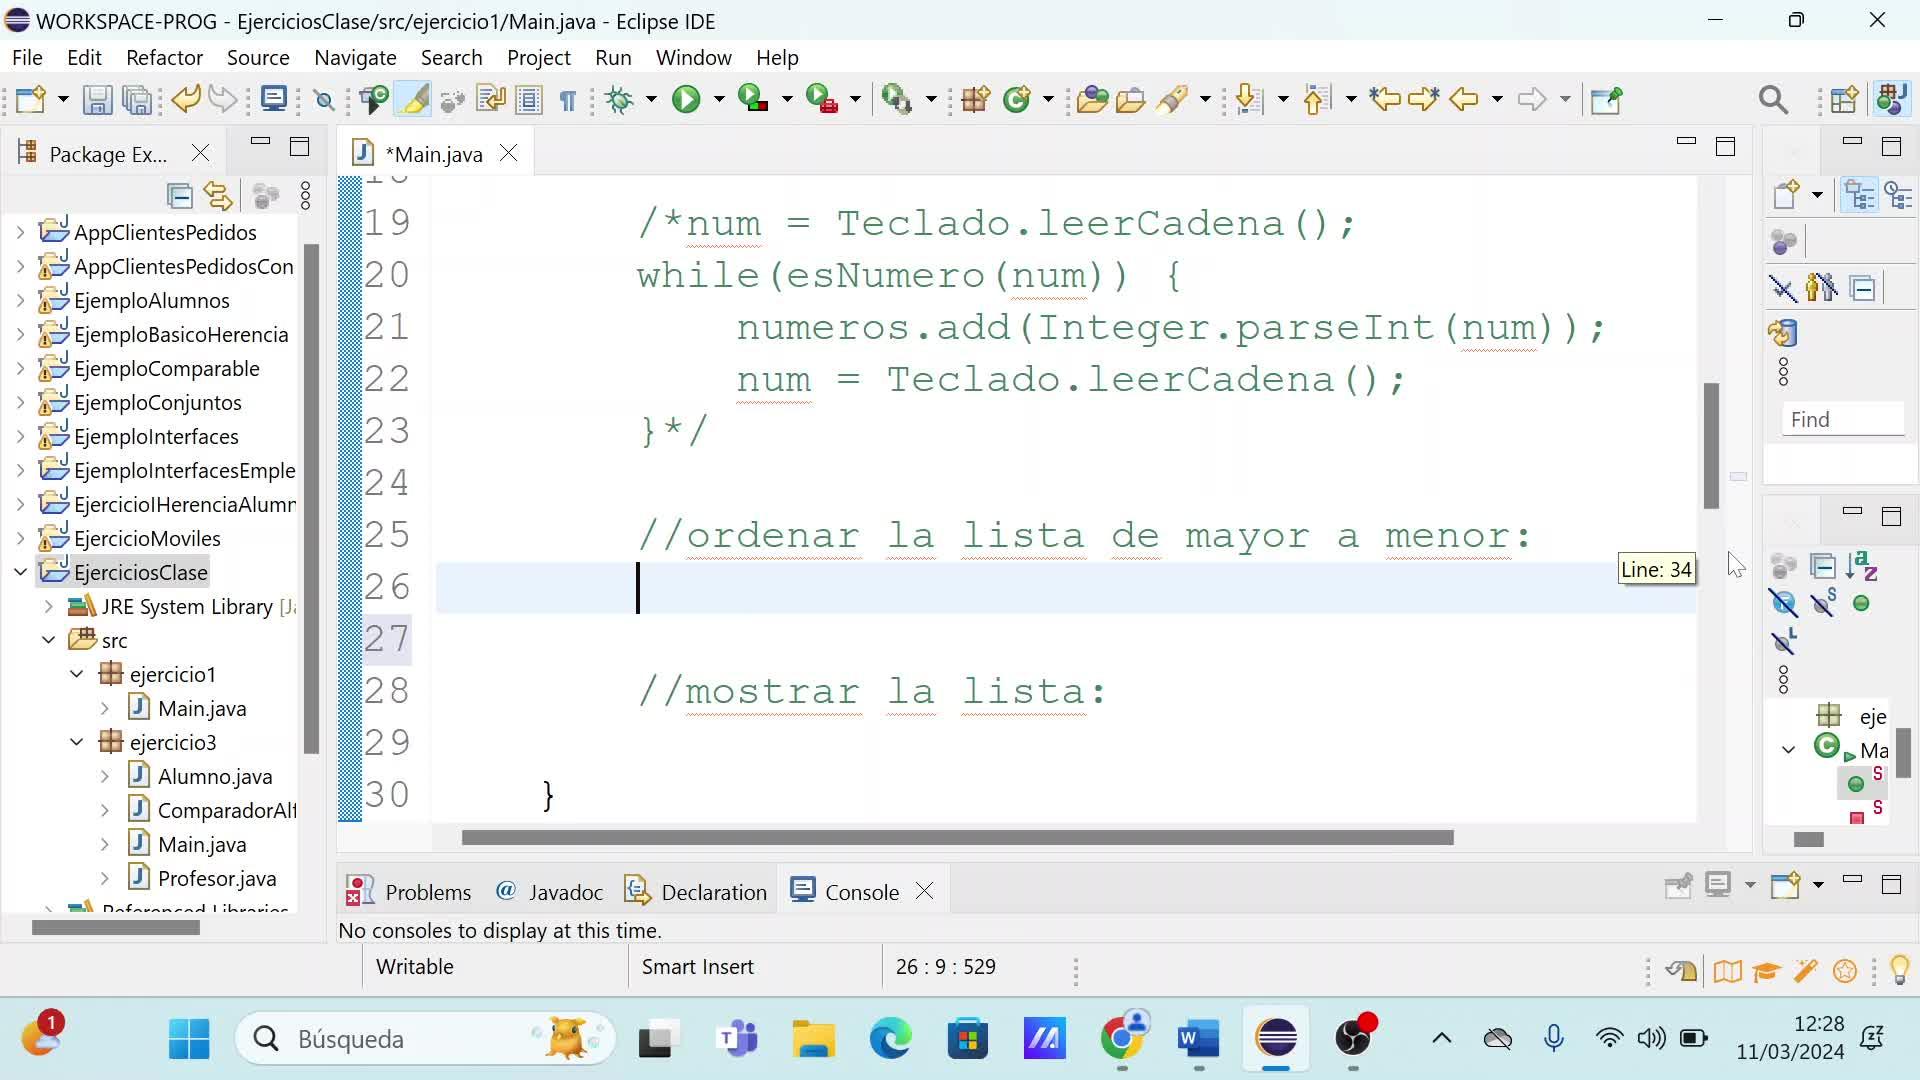
Task: Expand the EjercicioMoviles project
Action: pyautogui.click(x=20, y=538)
